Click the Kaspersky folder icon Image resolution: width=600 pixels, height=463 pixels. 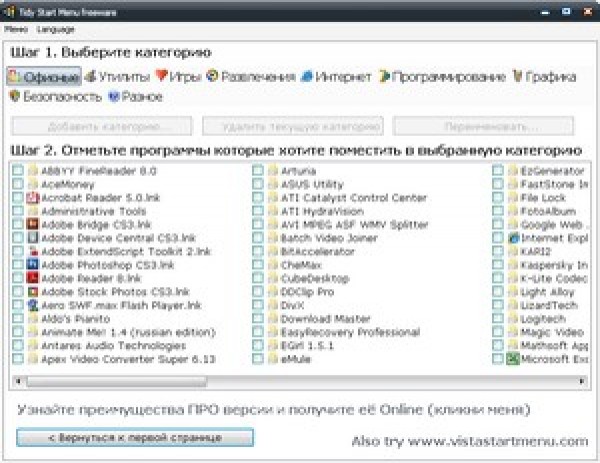pyautogui.click(x=513, y=265)
